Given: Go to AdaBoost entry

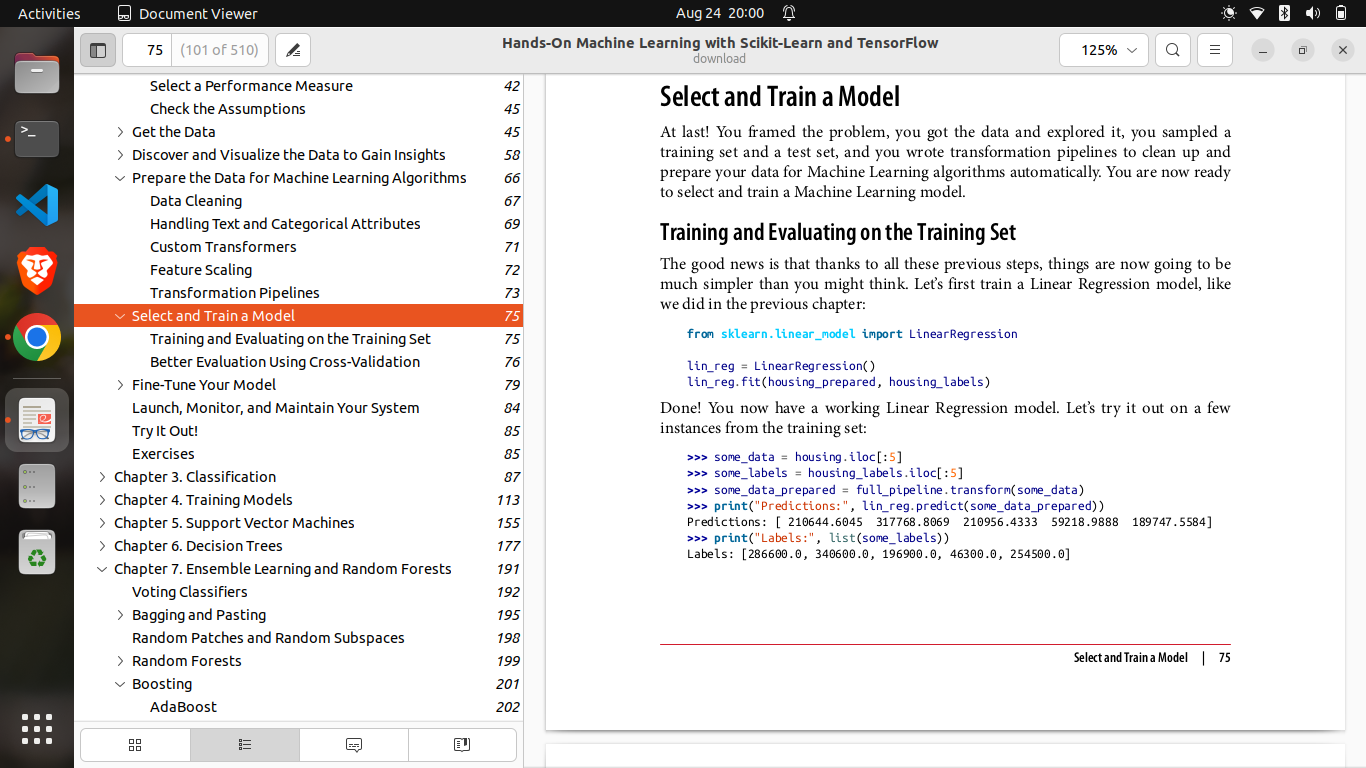Looking at the screenshot, I should [183, 707].
